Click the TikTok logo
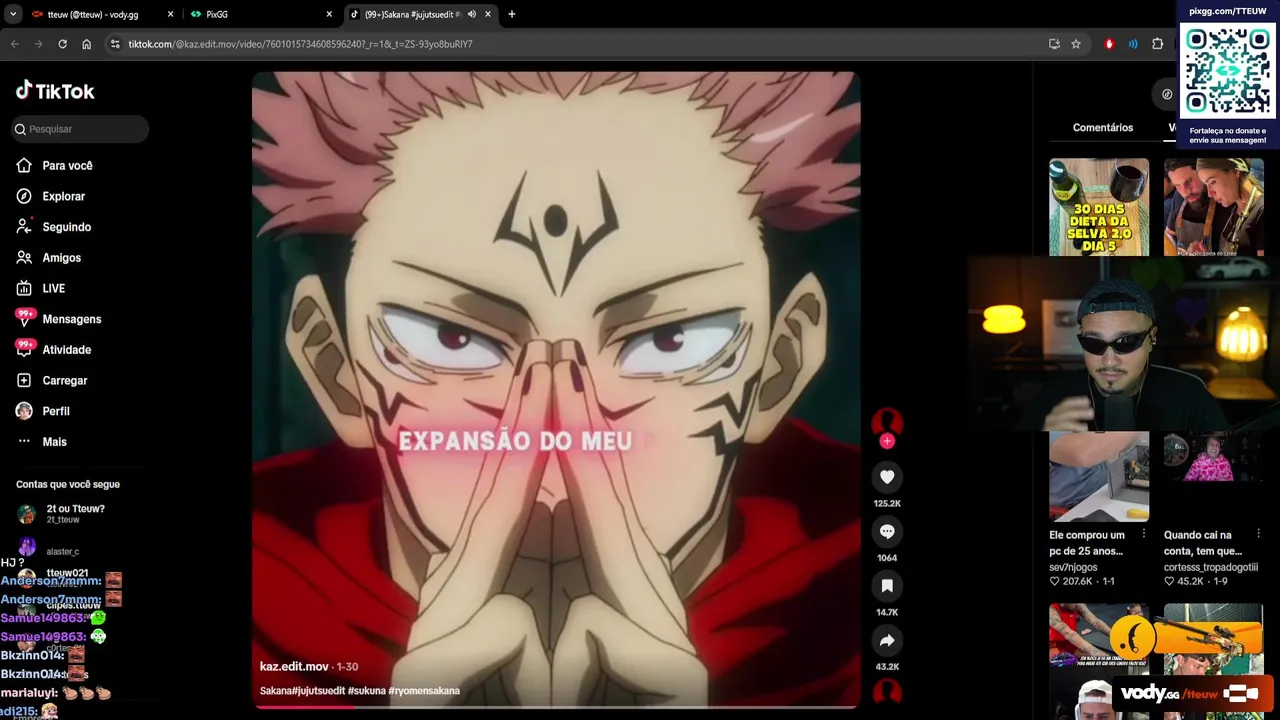Image resolution: width=1280 pixels, height=720 pixels. [x=55, y=91]
